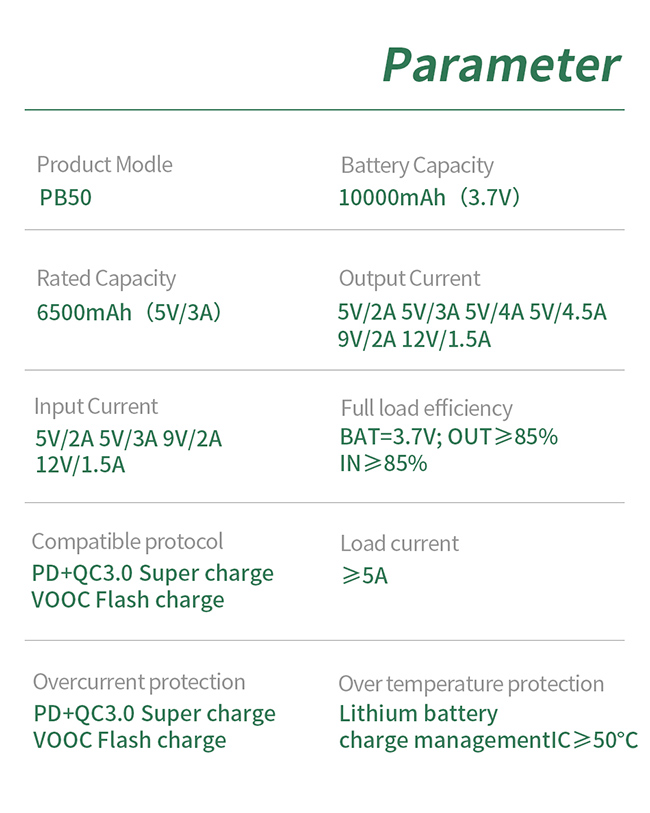This screenshot has width=650, height=813.
Task: Select the Rated Capacity label
Action: 106,279
